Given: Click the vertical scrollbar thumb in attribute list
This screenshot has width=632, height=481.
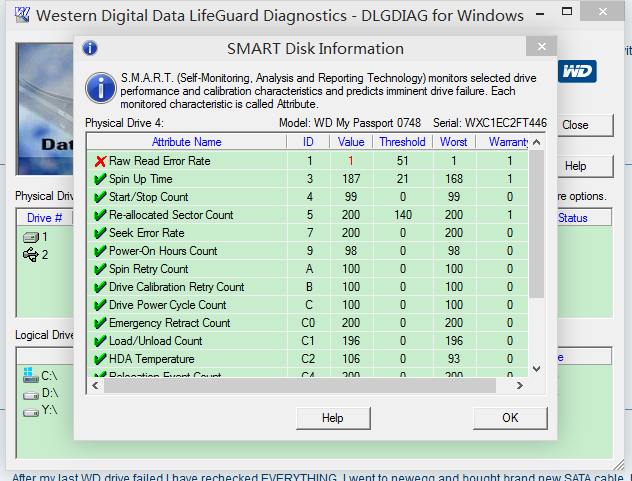Looking at the screenshot, I should tap(536, 224).
